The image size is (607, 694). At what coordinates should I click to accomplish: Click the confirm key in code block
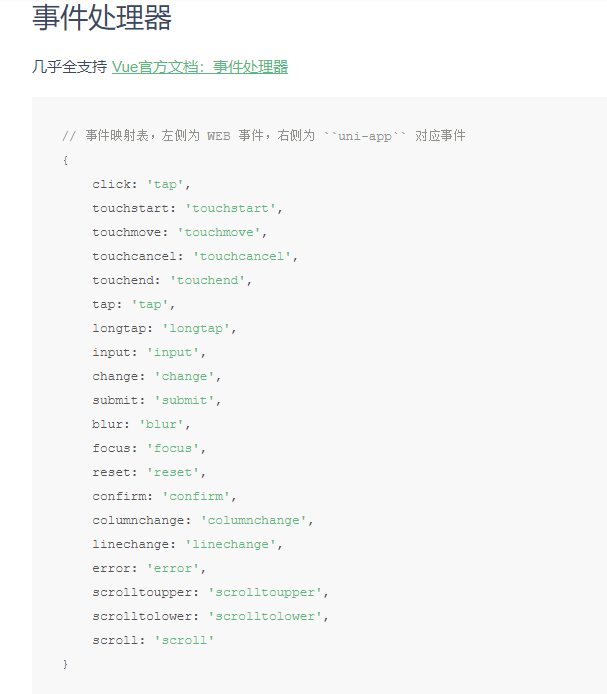click(122, 496)
